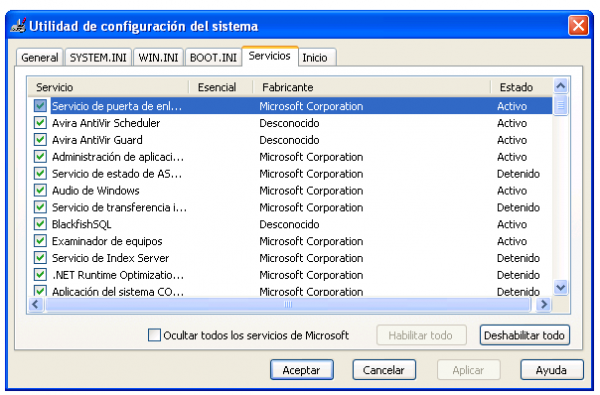Click the service list scroll down arrow
The image size is (600, 395).
pyautogui.click(x=561, y=287)
